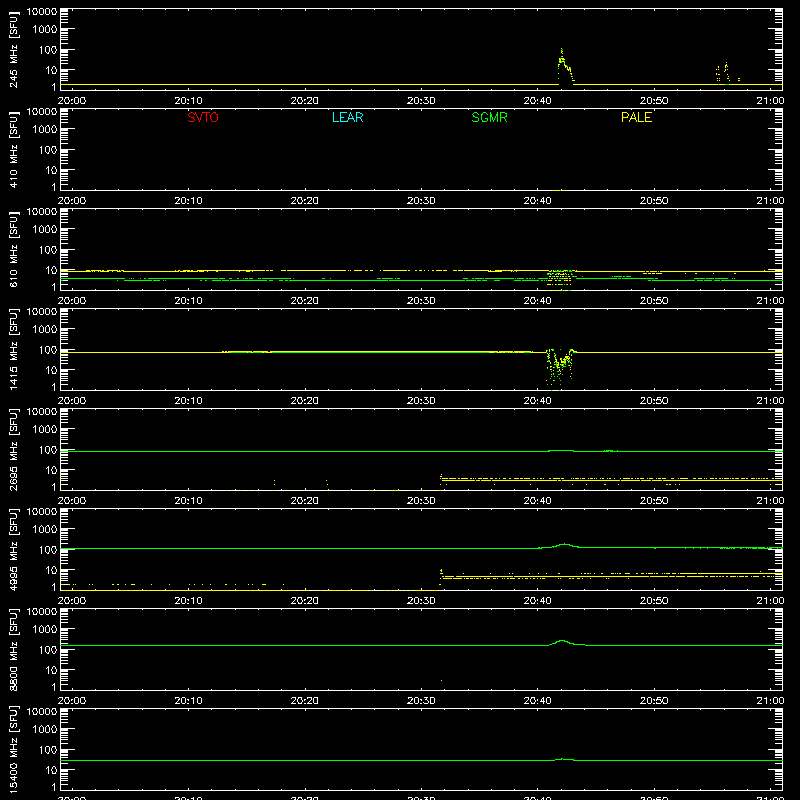Click the 20:10 tick label under 410 MHz panel
This screenshot has height=800, width=800.
pos(188,201)
